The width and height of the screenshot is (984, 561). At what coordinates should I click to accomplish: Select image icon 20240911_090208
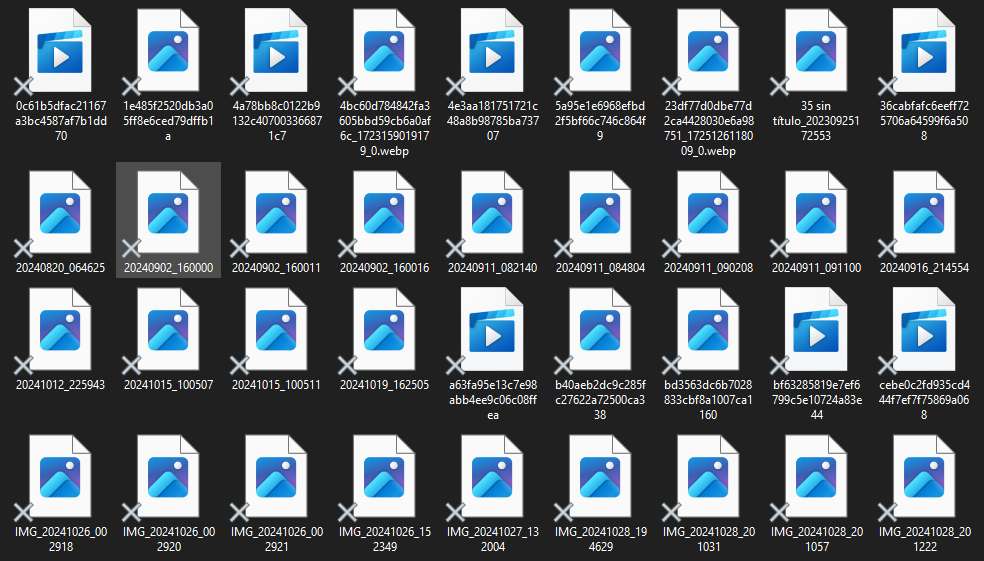coord(708,213)
